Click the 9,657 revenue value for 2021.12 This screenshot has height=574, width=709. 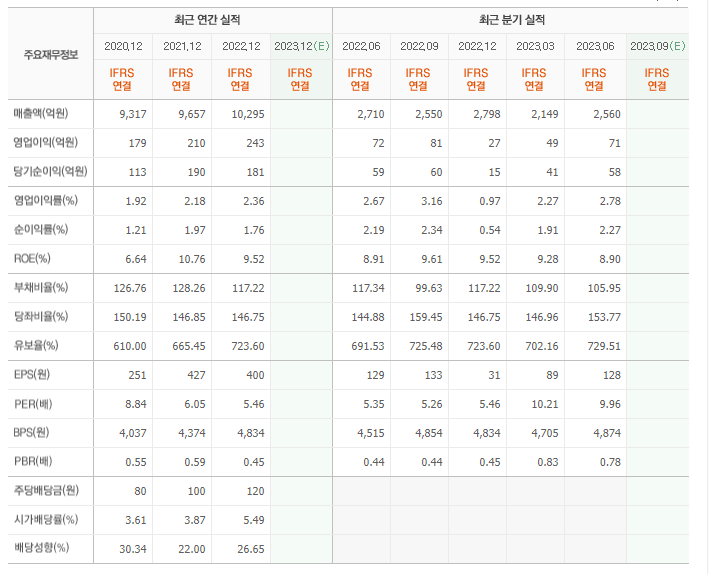click(192, 114)
